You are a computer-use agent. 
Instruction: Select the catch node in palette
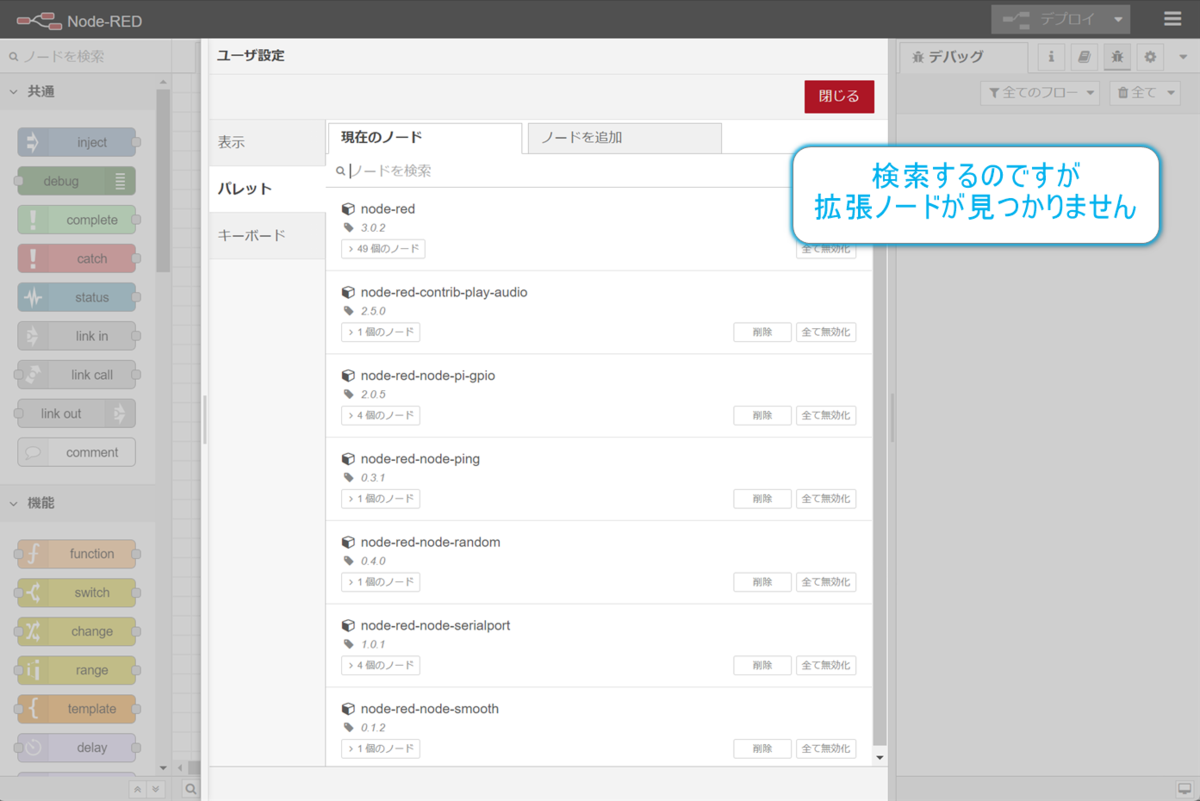click(77, 258)
